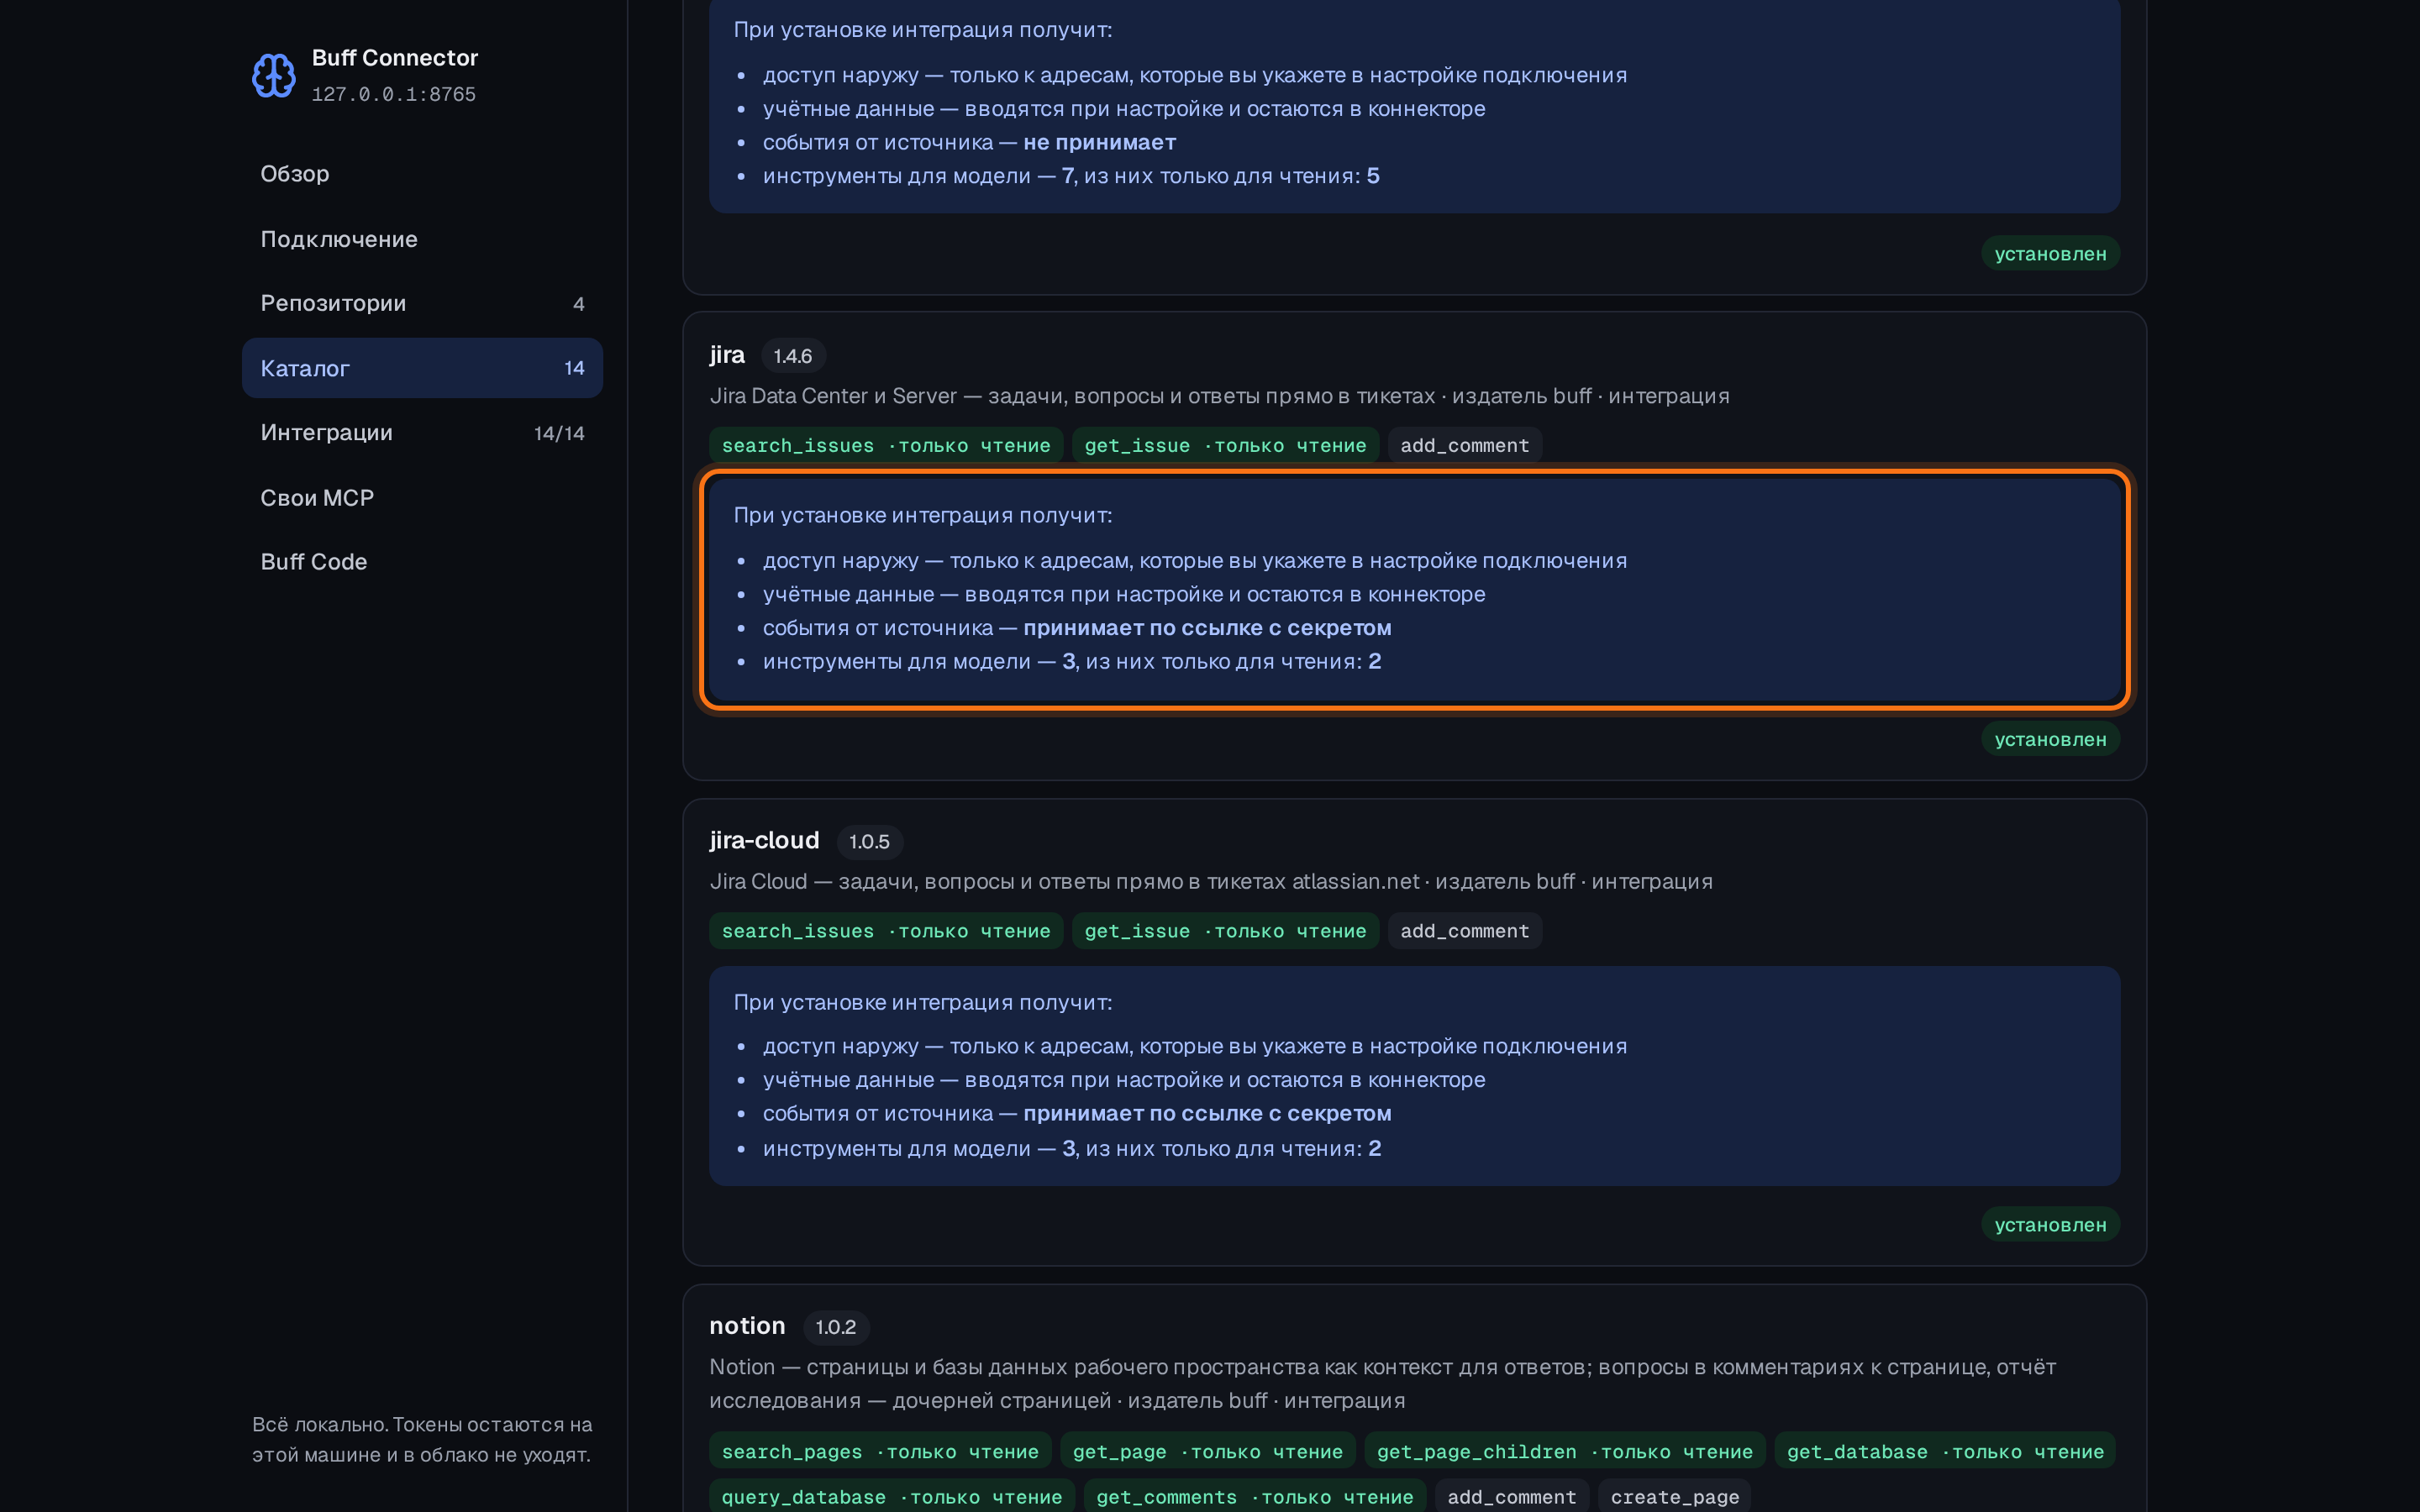Click the get_issue tag under jira

pyautogui.click(x=1225, y=445)
